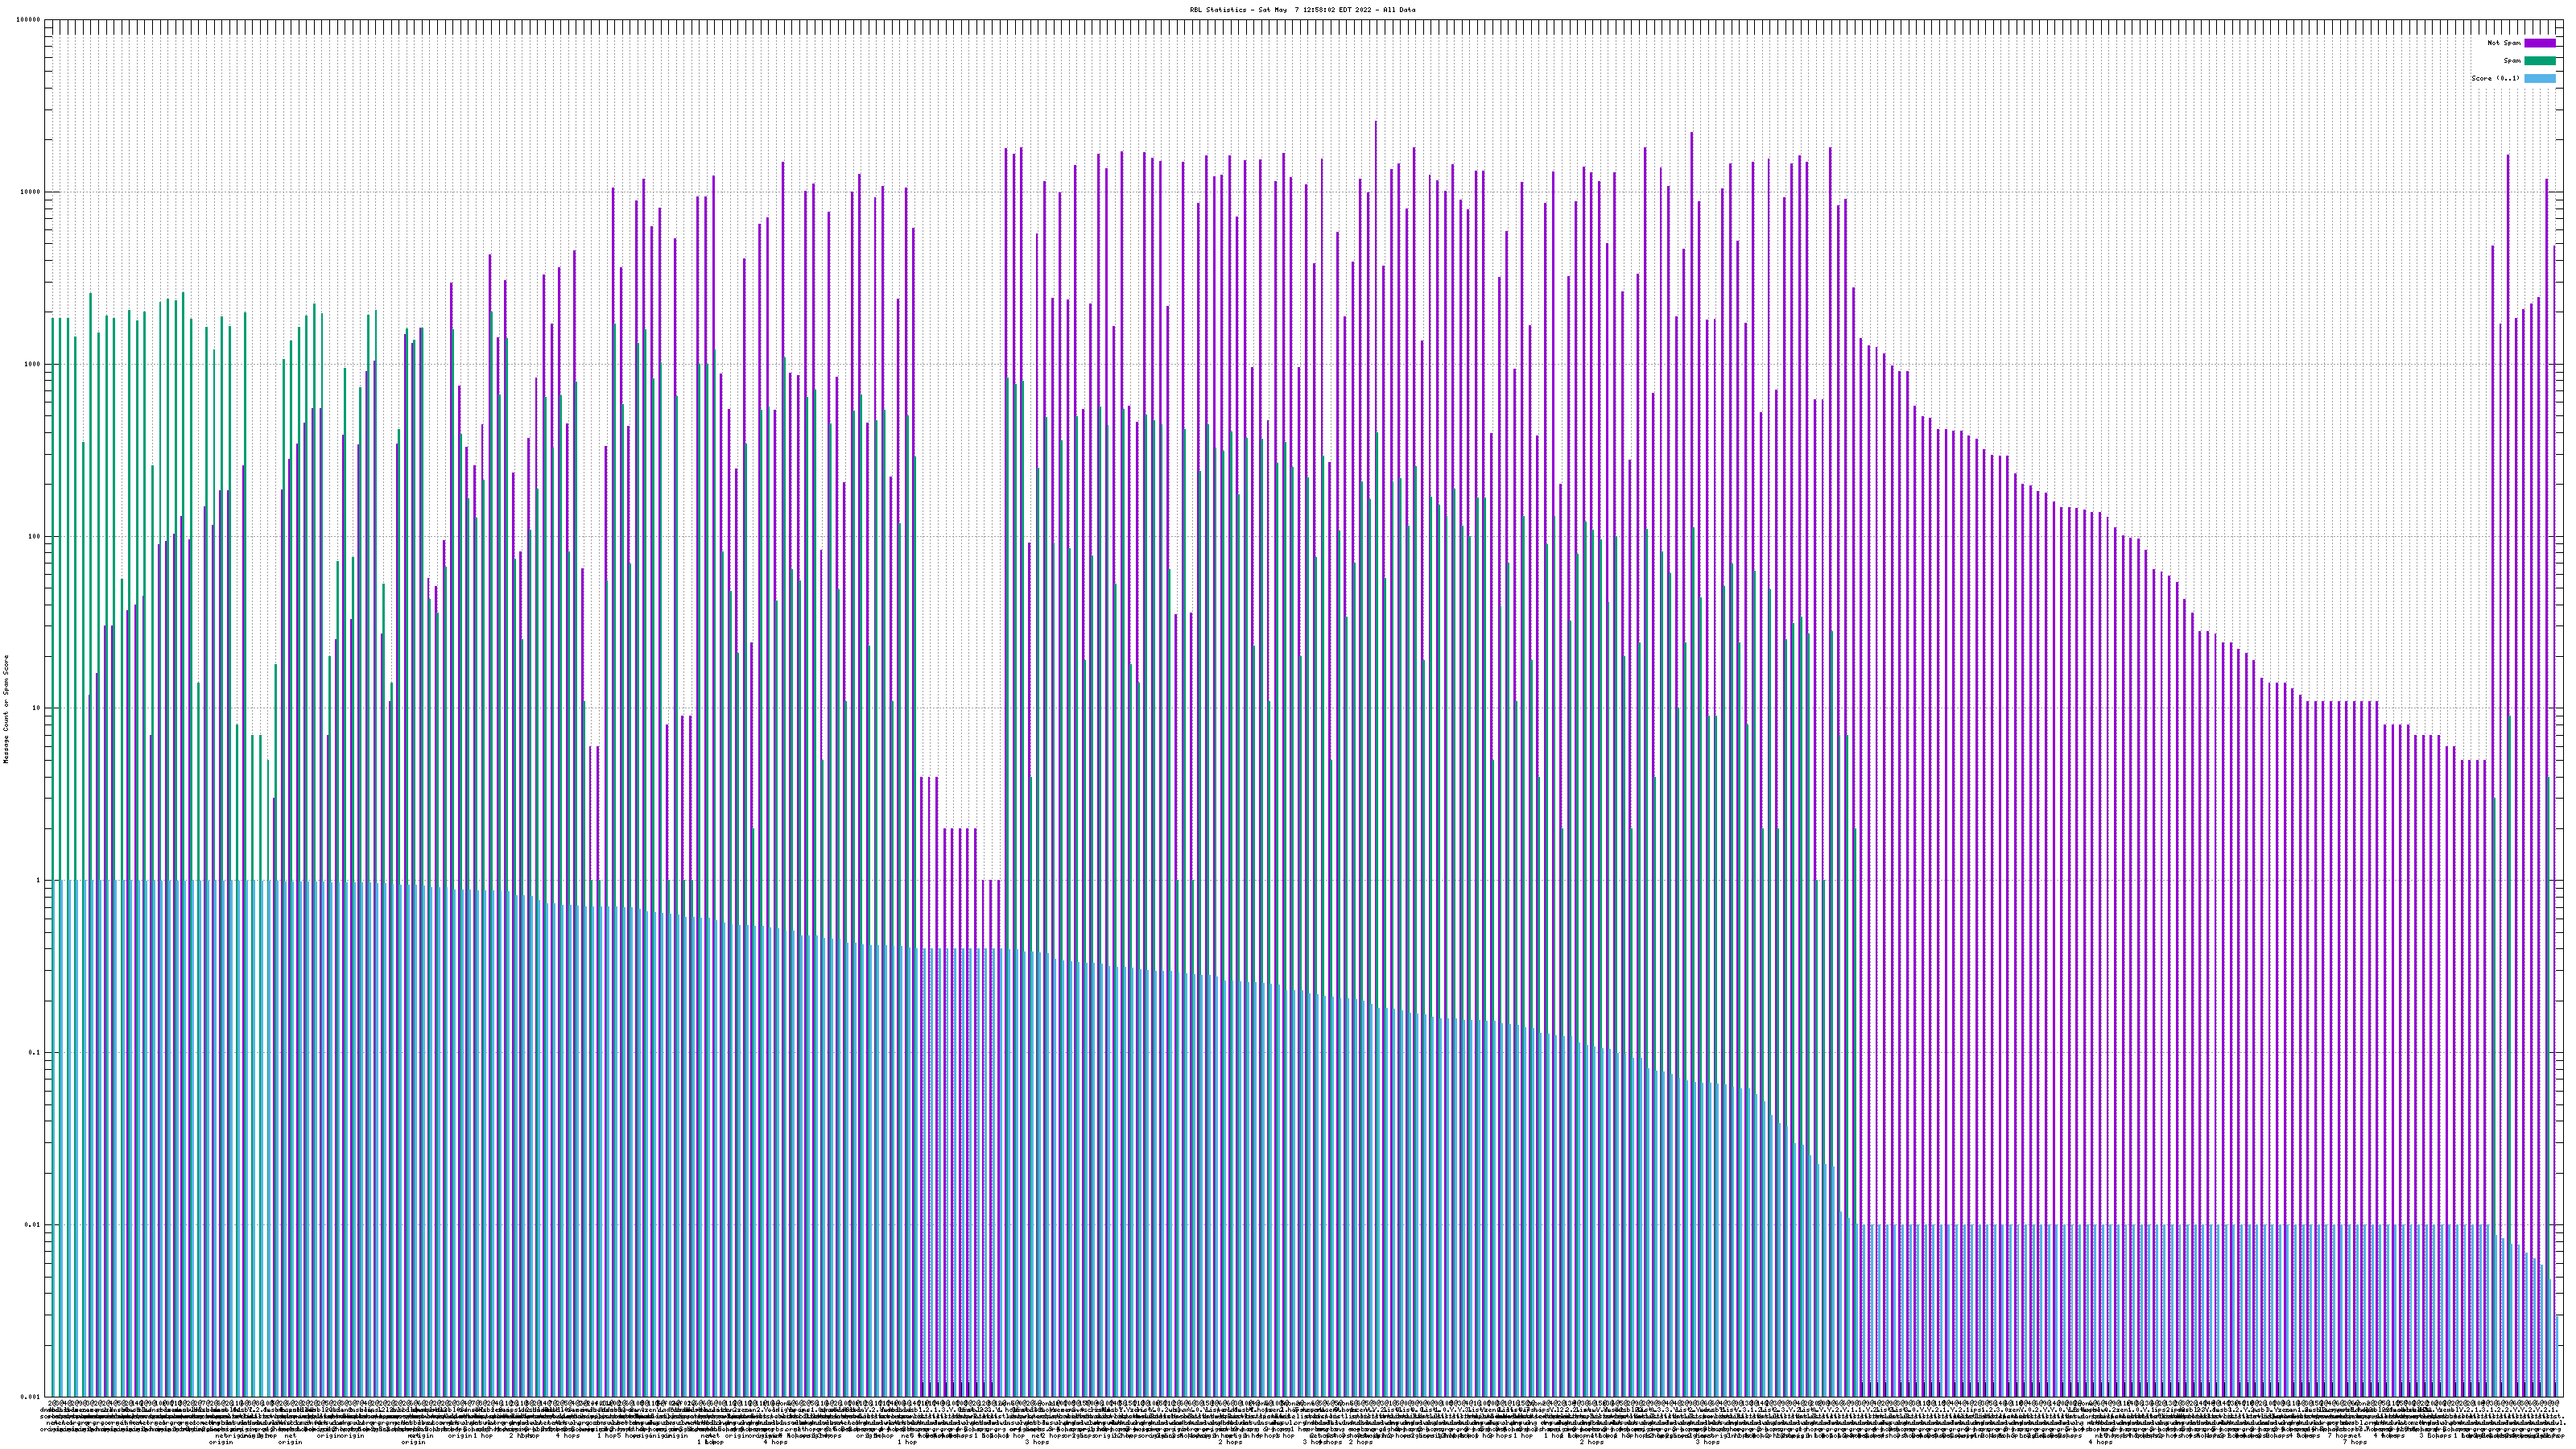Click the 1000 y-axis tick label

[x=33, y=364]
